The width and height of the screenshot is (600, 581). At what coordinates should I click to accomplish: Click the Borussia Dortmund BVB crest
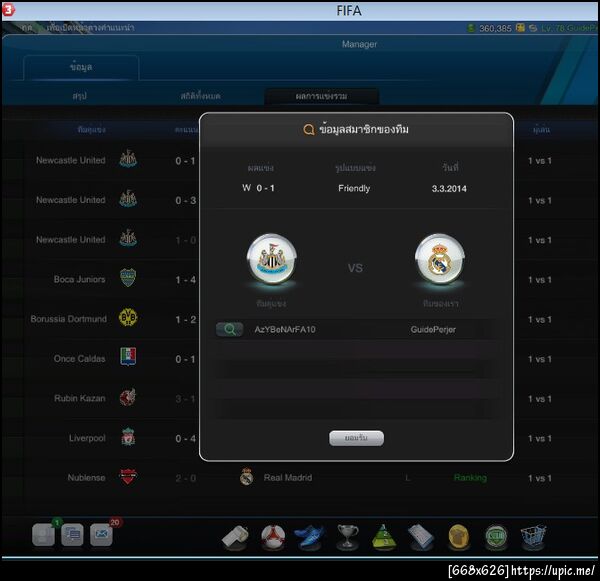pyautogui.click(x=128, y=318)
